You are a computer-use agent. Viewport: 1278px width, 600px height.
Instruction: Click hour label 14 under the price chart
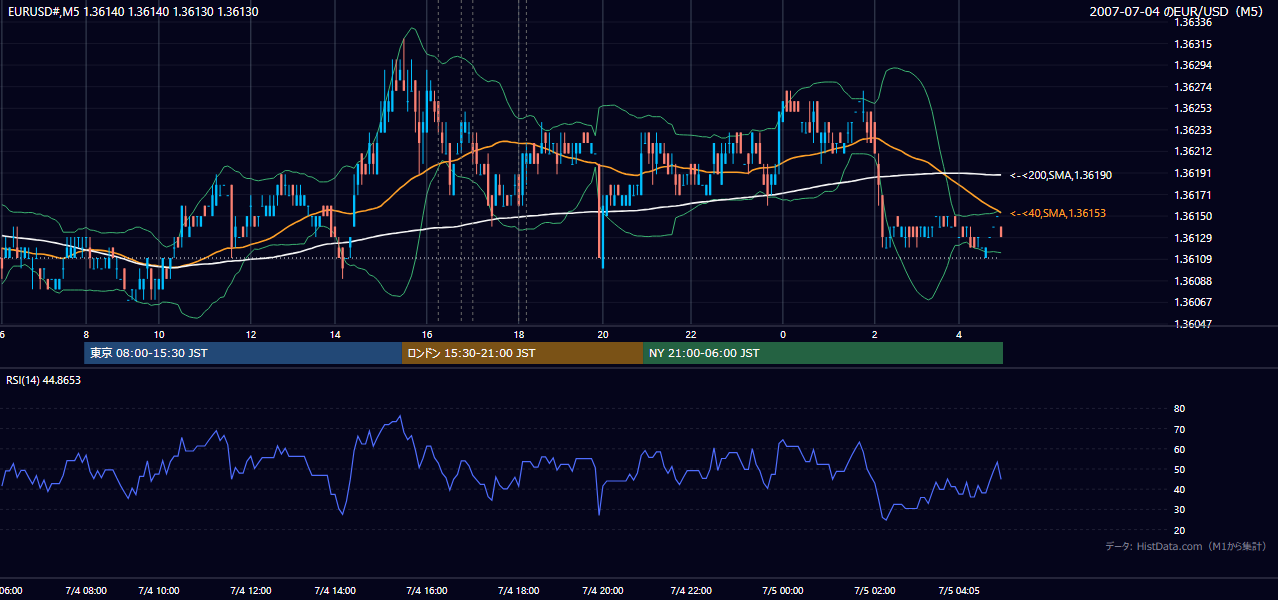(335, 334)
